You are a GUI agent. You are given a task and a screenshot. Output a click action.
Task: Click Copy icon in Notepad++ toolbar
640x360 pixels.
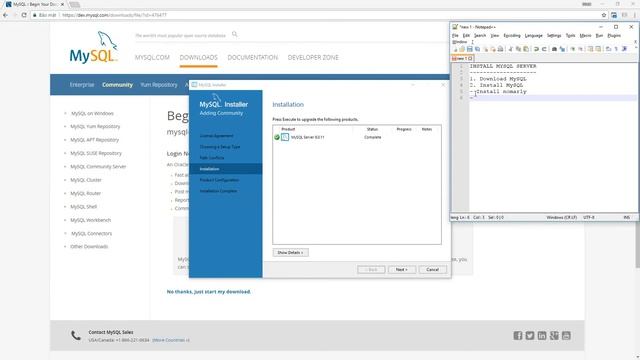tap(518, 49)
